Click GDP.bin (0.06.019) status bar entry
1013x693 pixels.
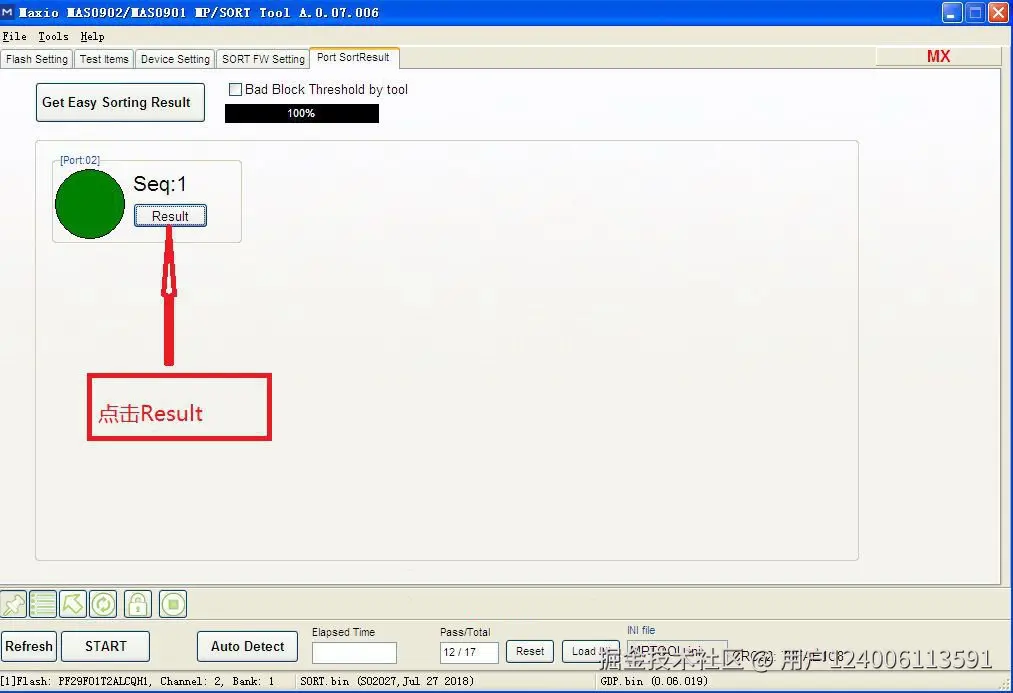654,681
